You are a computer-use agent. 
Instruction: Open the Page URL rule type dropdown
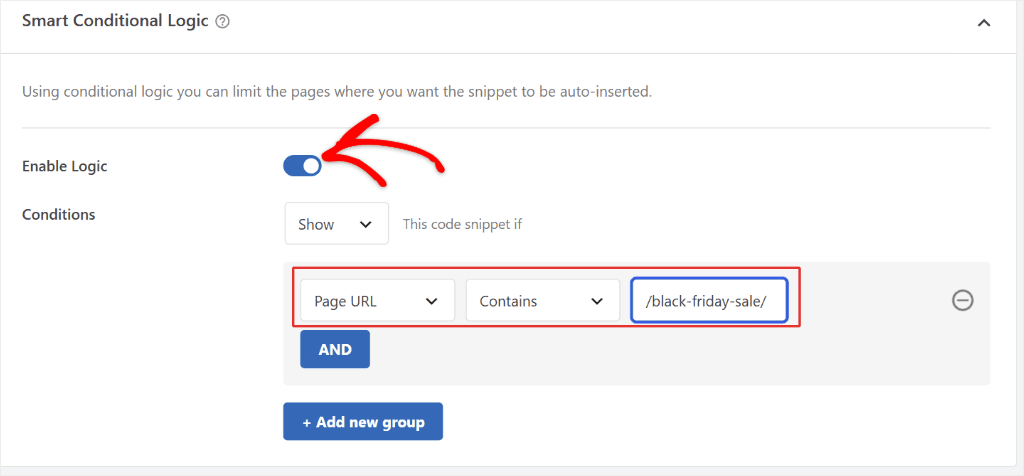click(x=377, y=301)
